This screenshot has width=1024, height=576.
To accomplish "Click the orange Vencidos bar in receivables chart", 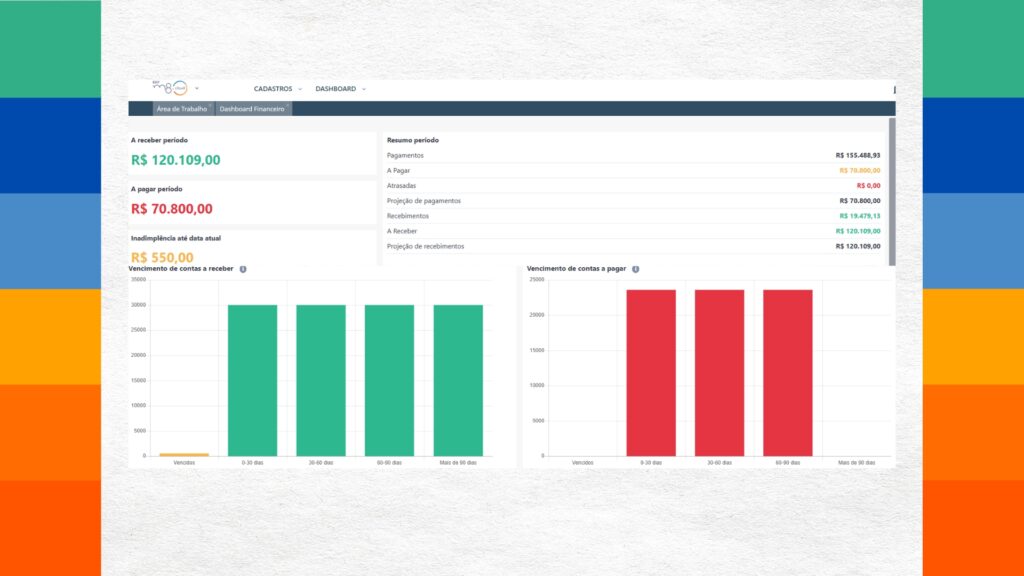I will (184, 454).
